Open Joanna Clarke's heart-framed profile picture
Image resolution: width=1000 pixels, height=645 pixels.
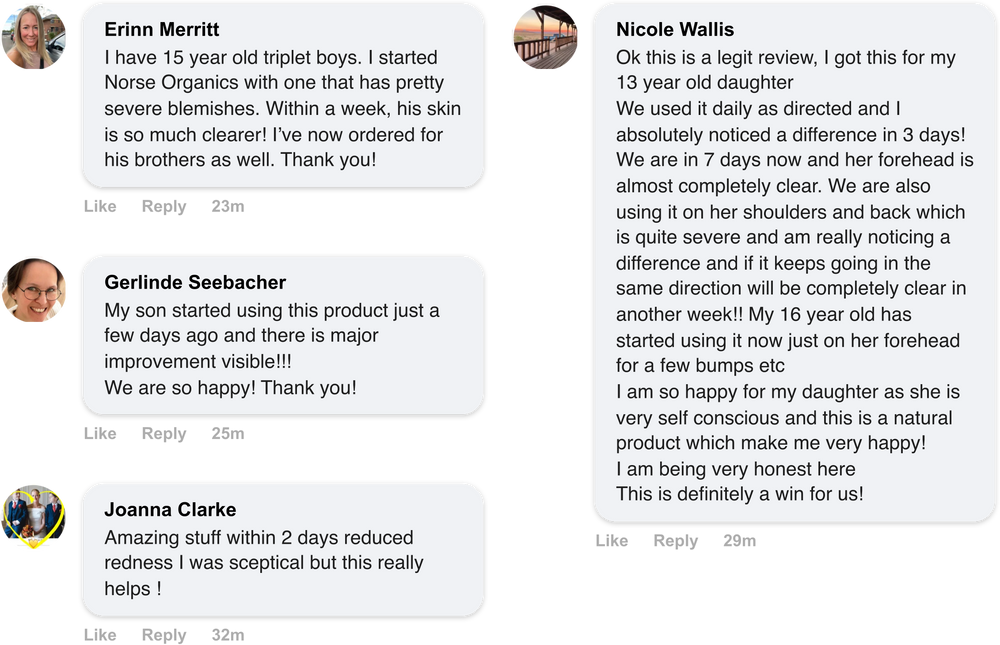coord(34,517)
